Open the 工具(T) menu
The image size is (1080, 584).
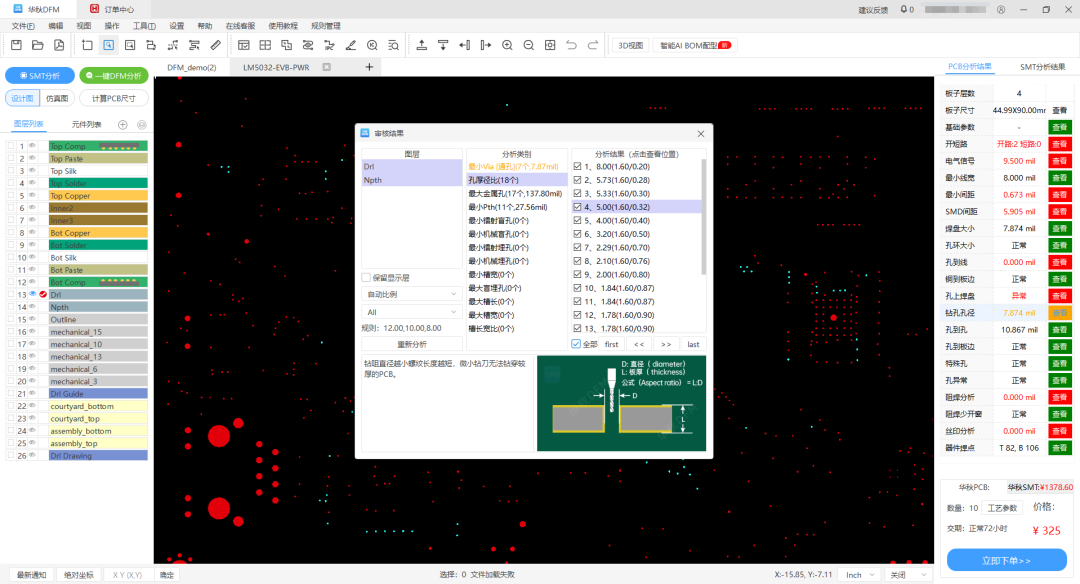pyautogui.click(x=144, y=25)
